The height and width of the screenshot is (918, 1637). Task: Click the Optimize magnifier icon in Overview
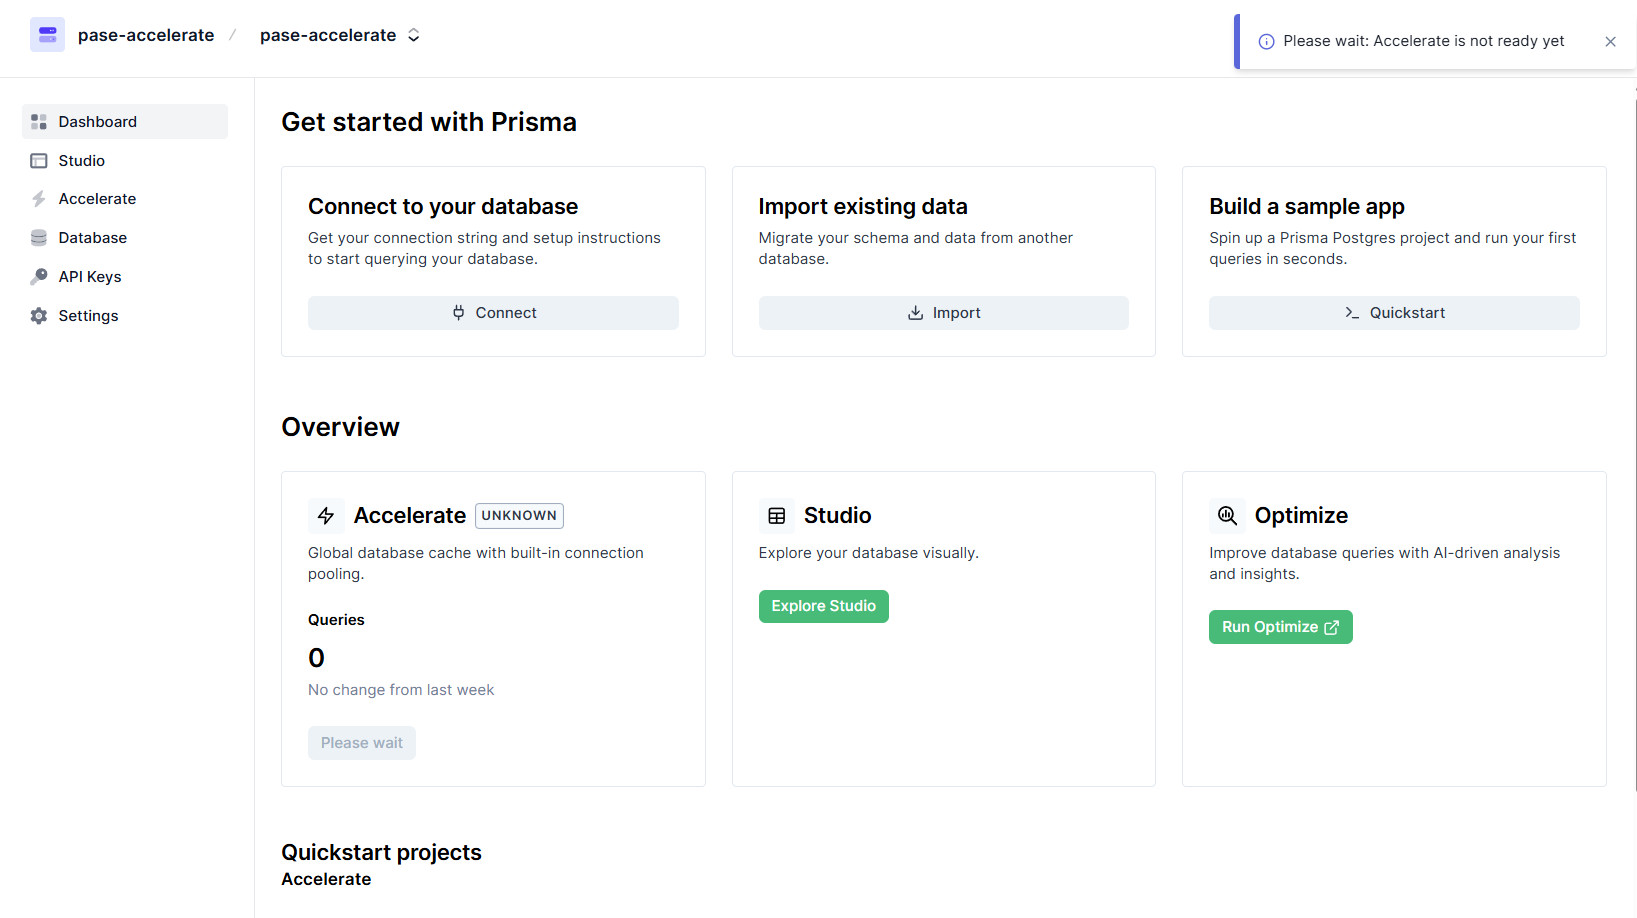click(1227, 516)
